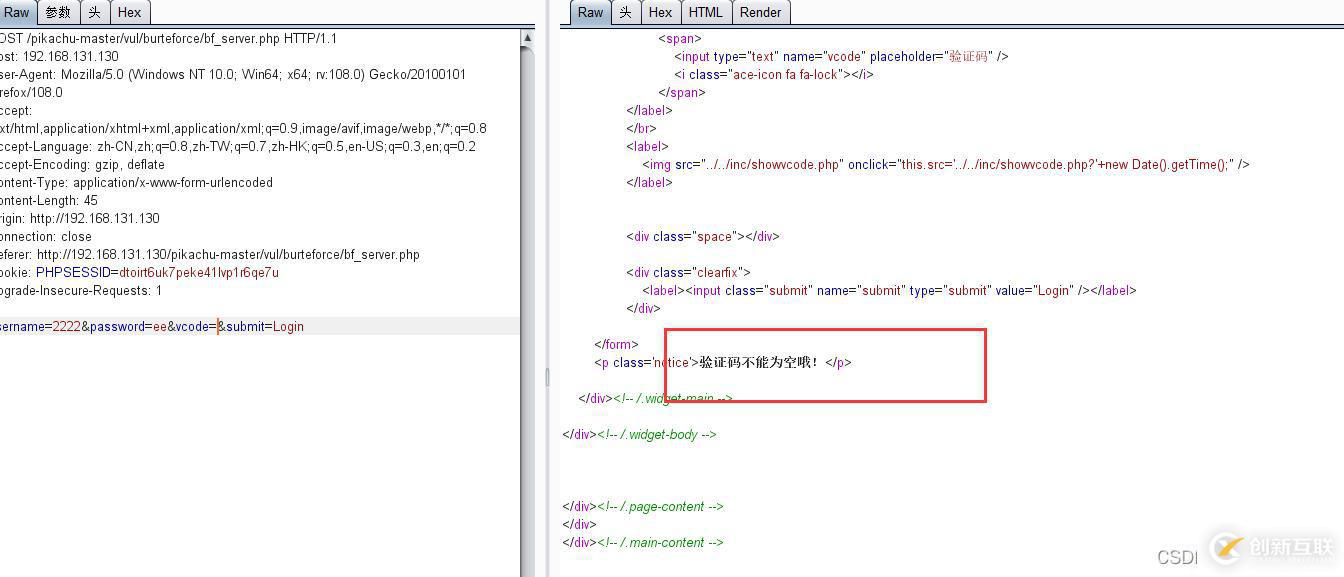The width and height of the screenshot is (1344, 577).
Task: Click the closing </form> tag line
Action: click(616, 345)
